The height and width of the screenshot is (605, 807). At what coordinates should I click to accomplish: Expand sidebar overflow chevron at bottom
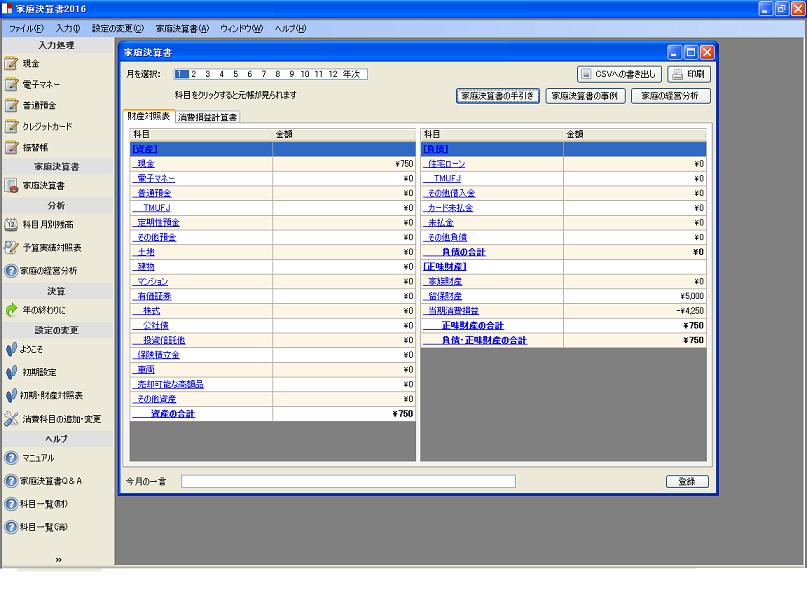point(58,560)
